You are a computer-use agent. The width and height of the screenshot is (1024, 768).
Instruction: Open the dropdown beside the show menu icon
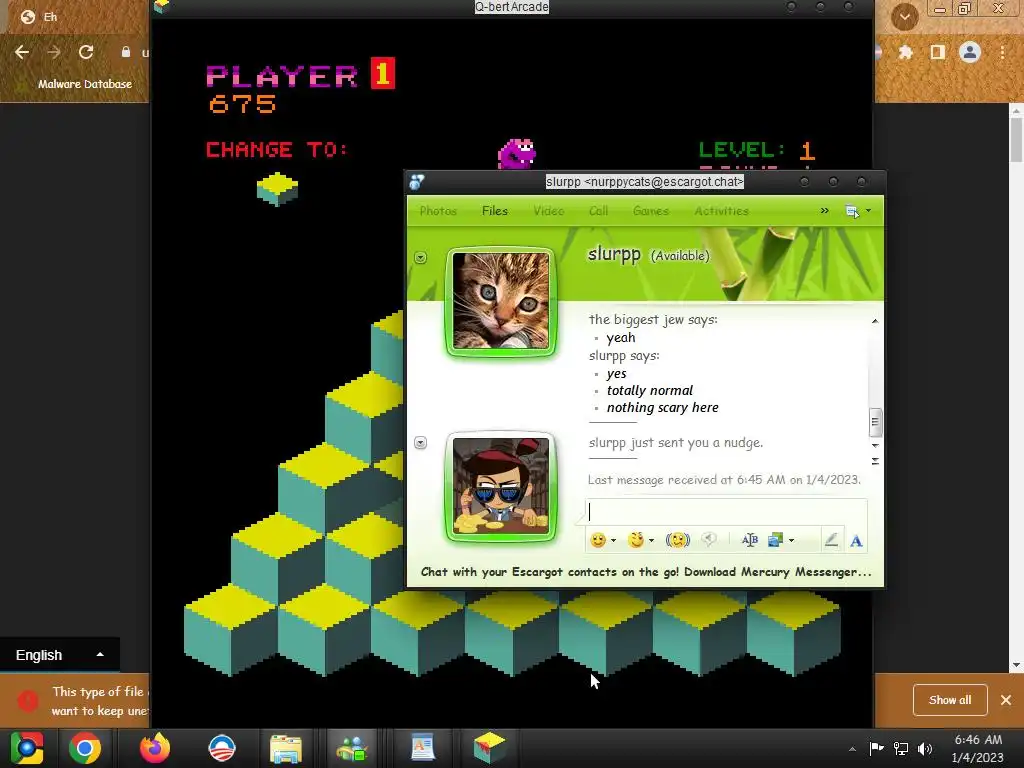(x=868, y=211)
